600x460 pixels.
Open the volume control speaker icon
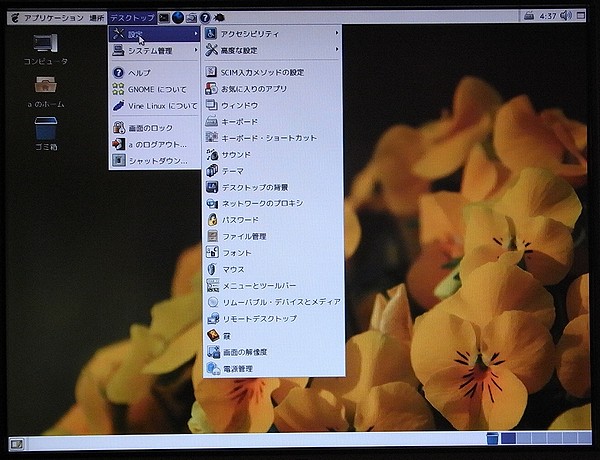click(566, 16)
